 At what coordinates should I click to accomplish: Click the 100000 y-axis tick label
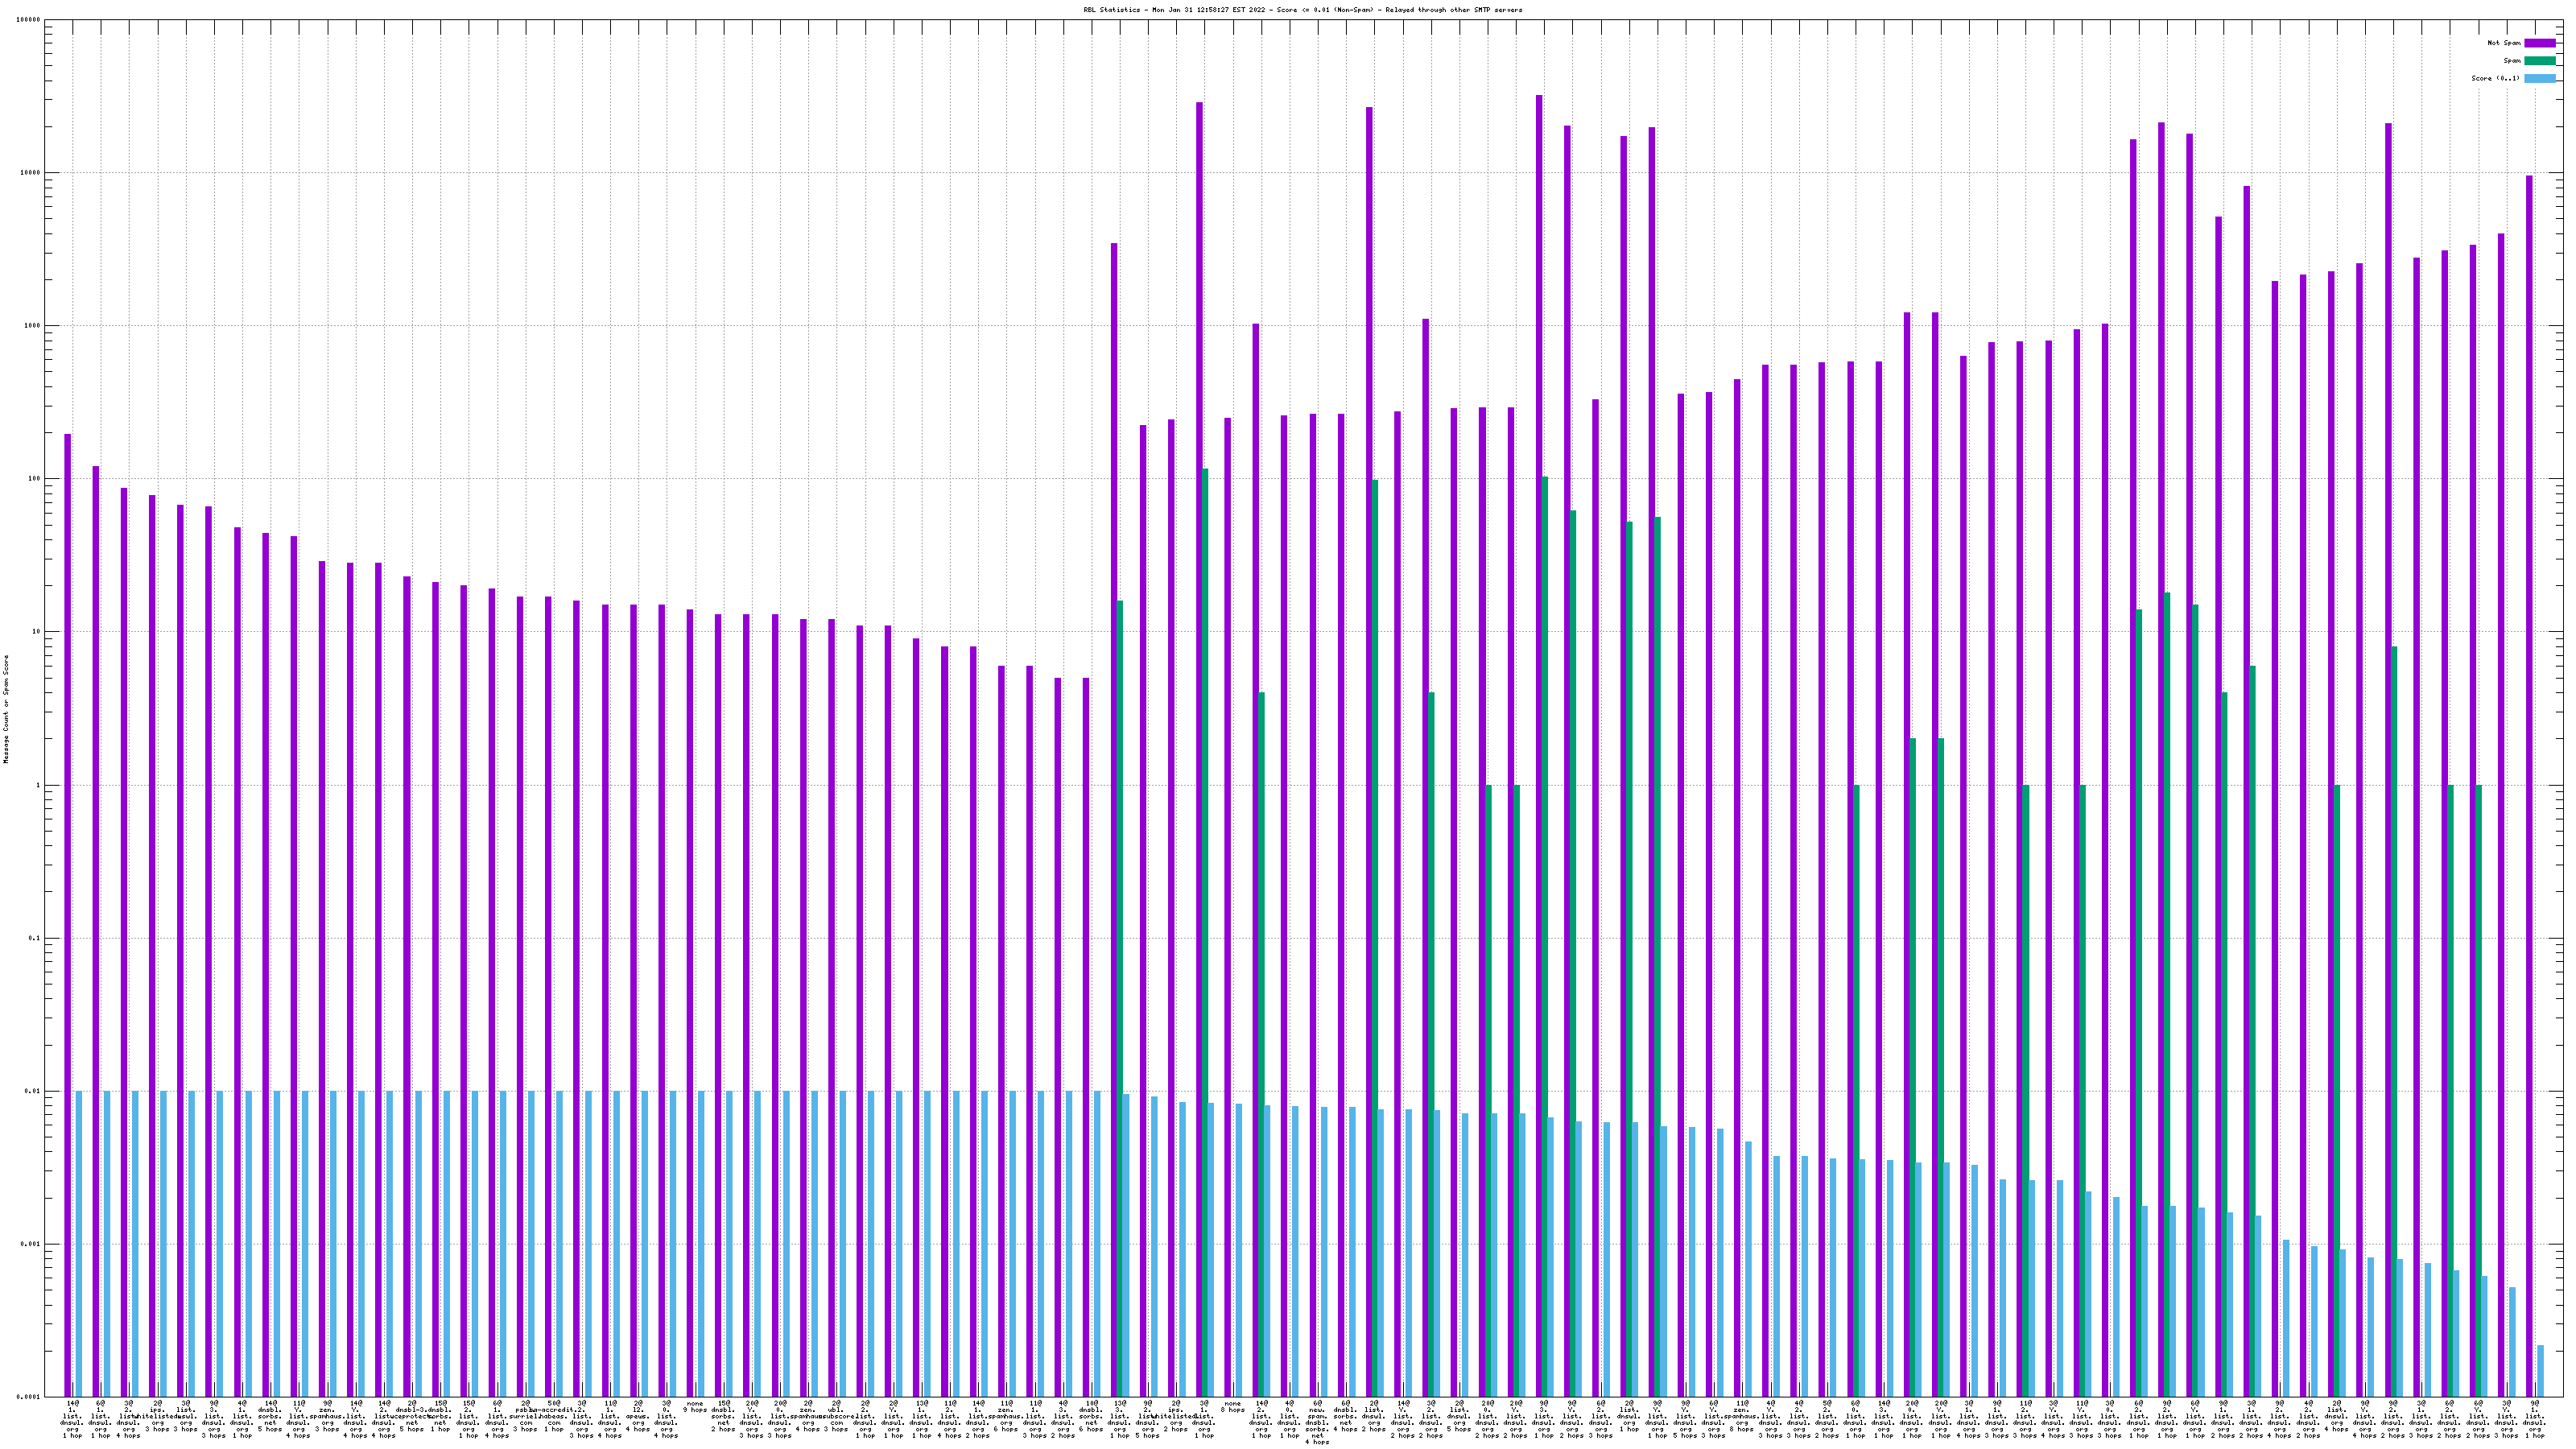(27, 20)
